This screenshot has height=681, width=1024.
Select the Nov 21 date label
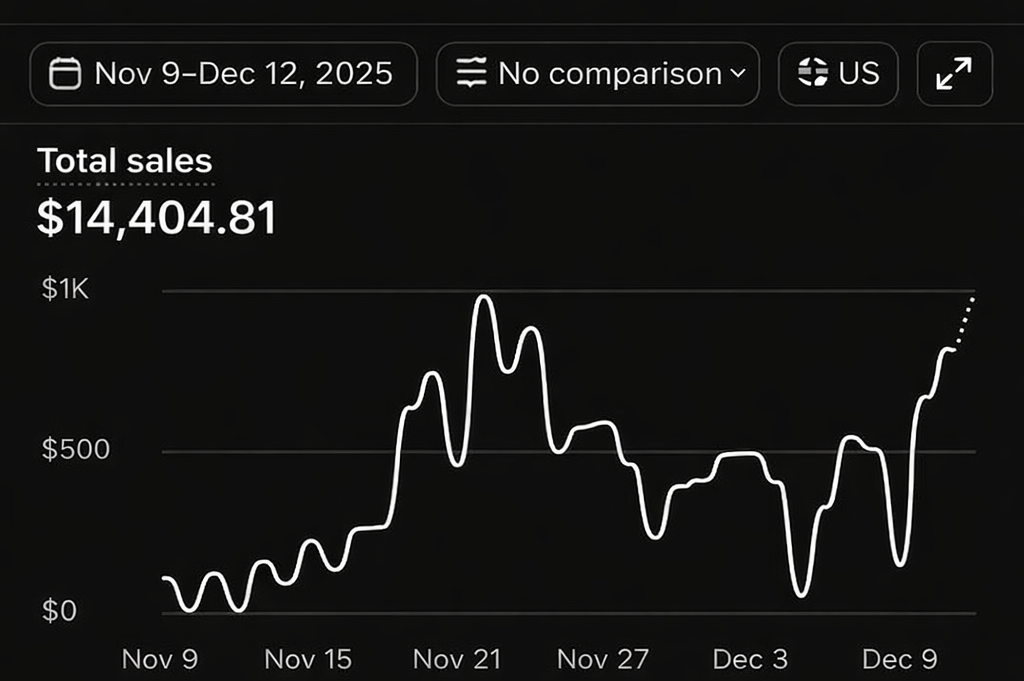[x=455, y=659]
